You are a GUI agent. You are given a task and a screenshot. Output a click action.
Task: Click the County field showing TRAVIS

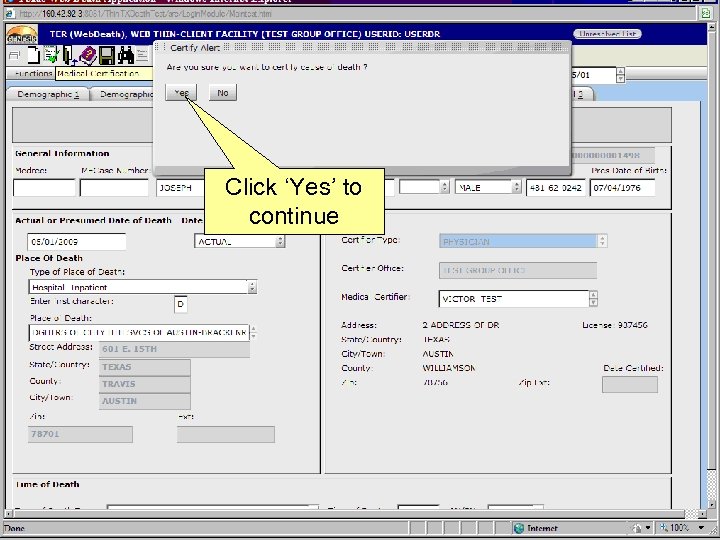tap(145, 384)
